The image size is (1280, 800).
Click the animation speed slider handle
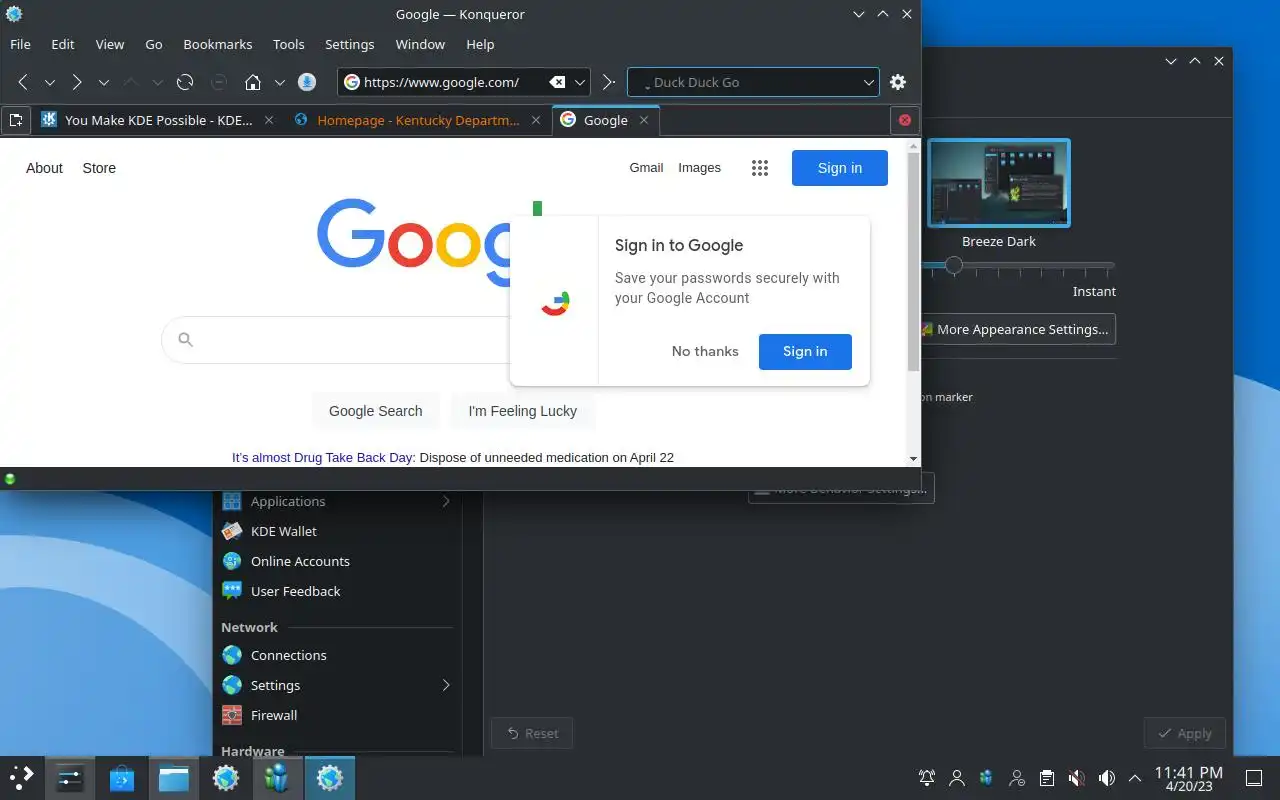tap(954, 265)
